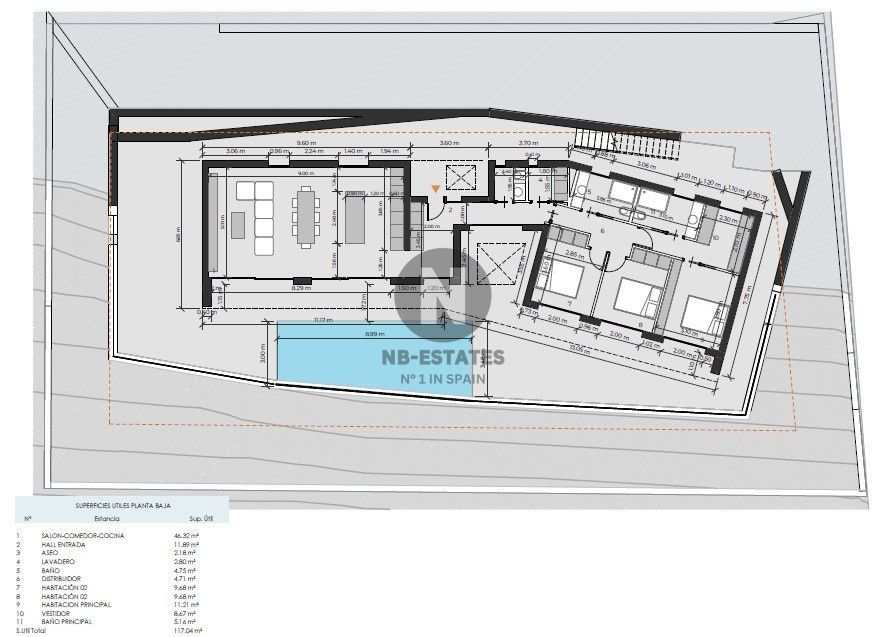
Task: Select the 'ASEO' row label
Action: (x=50, y=553)
